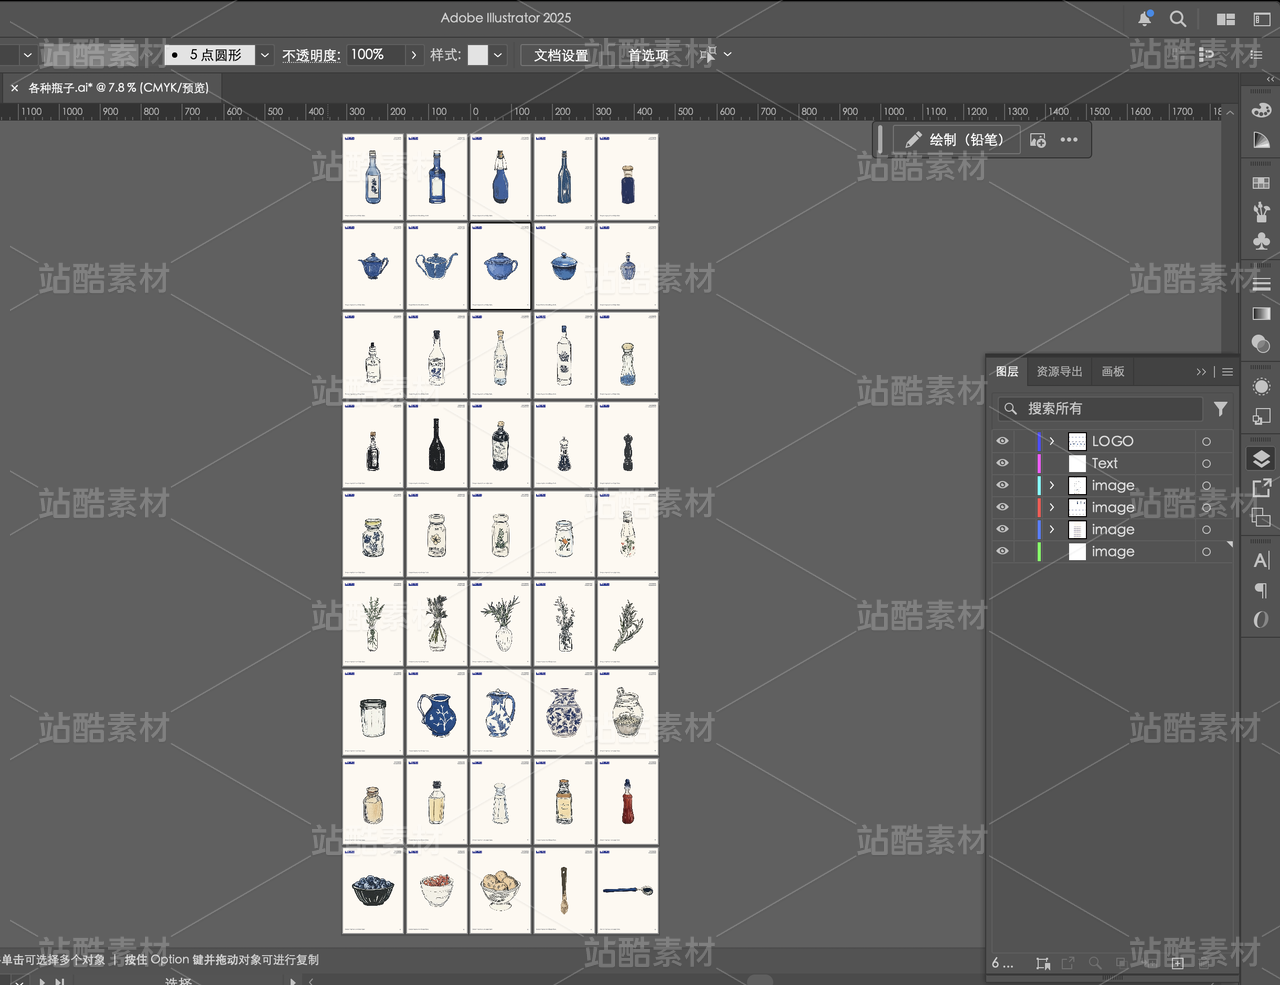Viewport: 1280px width, 985px height.
Task: Select the blue sugar bowl artboard thumbnail
Action: tap(501, 267)
